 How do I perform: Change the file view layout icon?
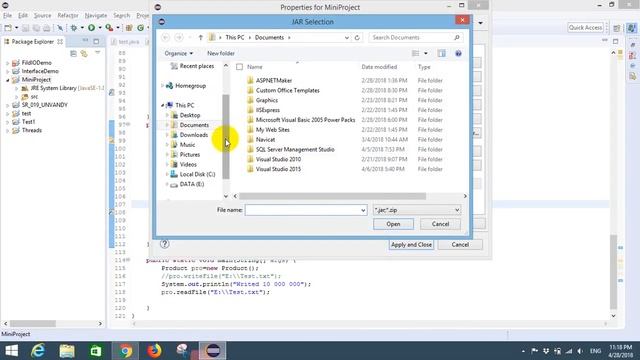[416, 53]
